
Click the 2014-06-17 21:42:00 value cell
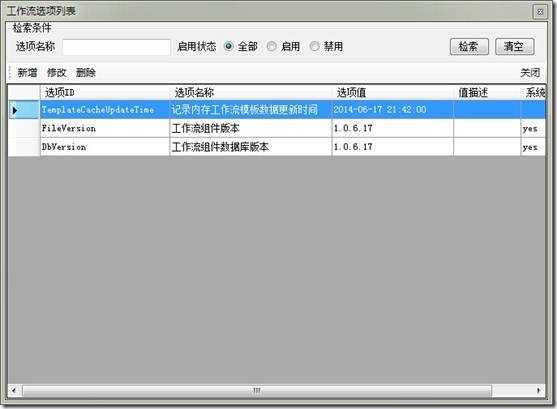[393, 110]
